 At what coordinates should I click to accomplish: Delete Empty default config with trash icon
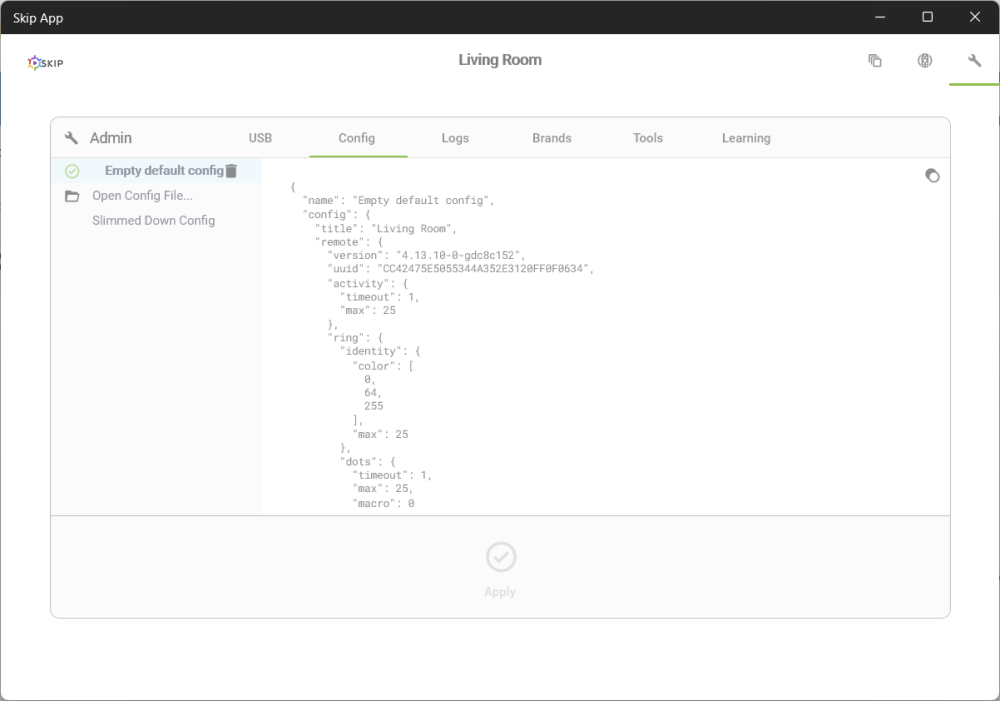(232, 170)
